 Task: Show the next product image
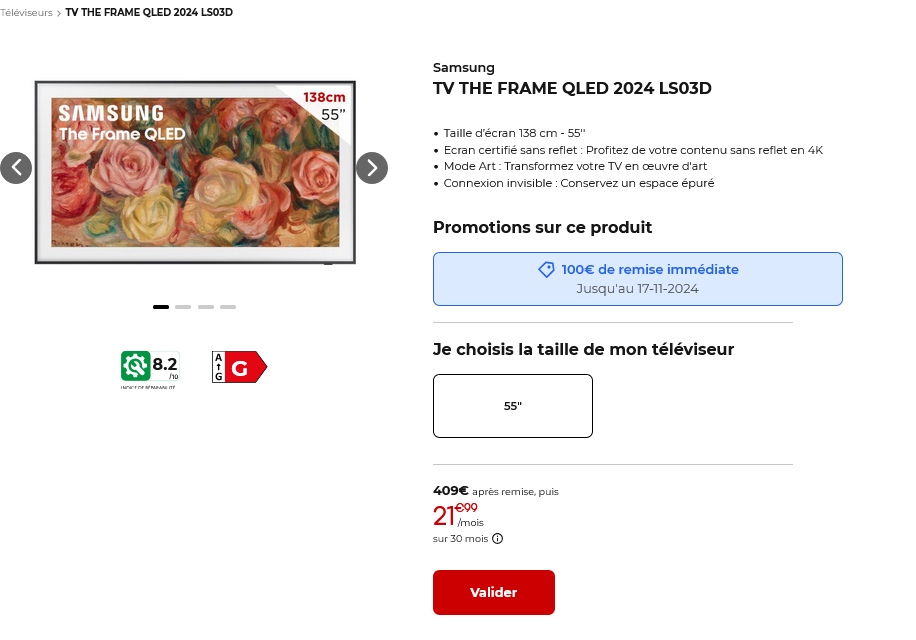(x=372, y=168)
